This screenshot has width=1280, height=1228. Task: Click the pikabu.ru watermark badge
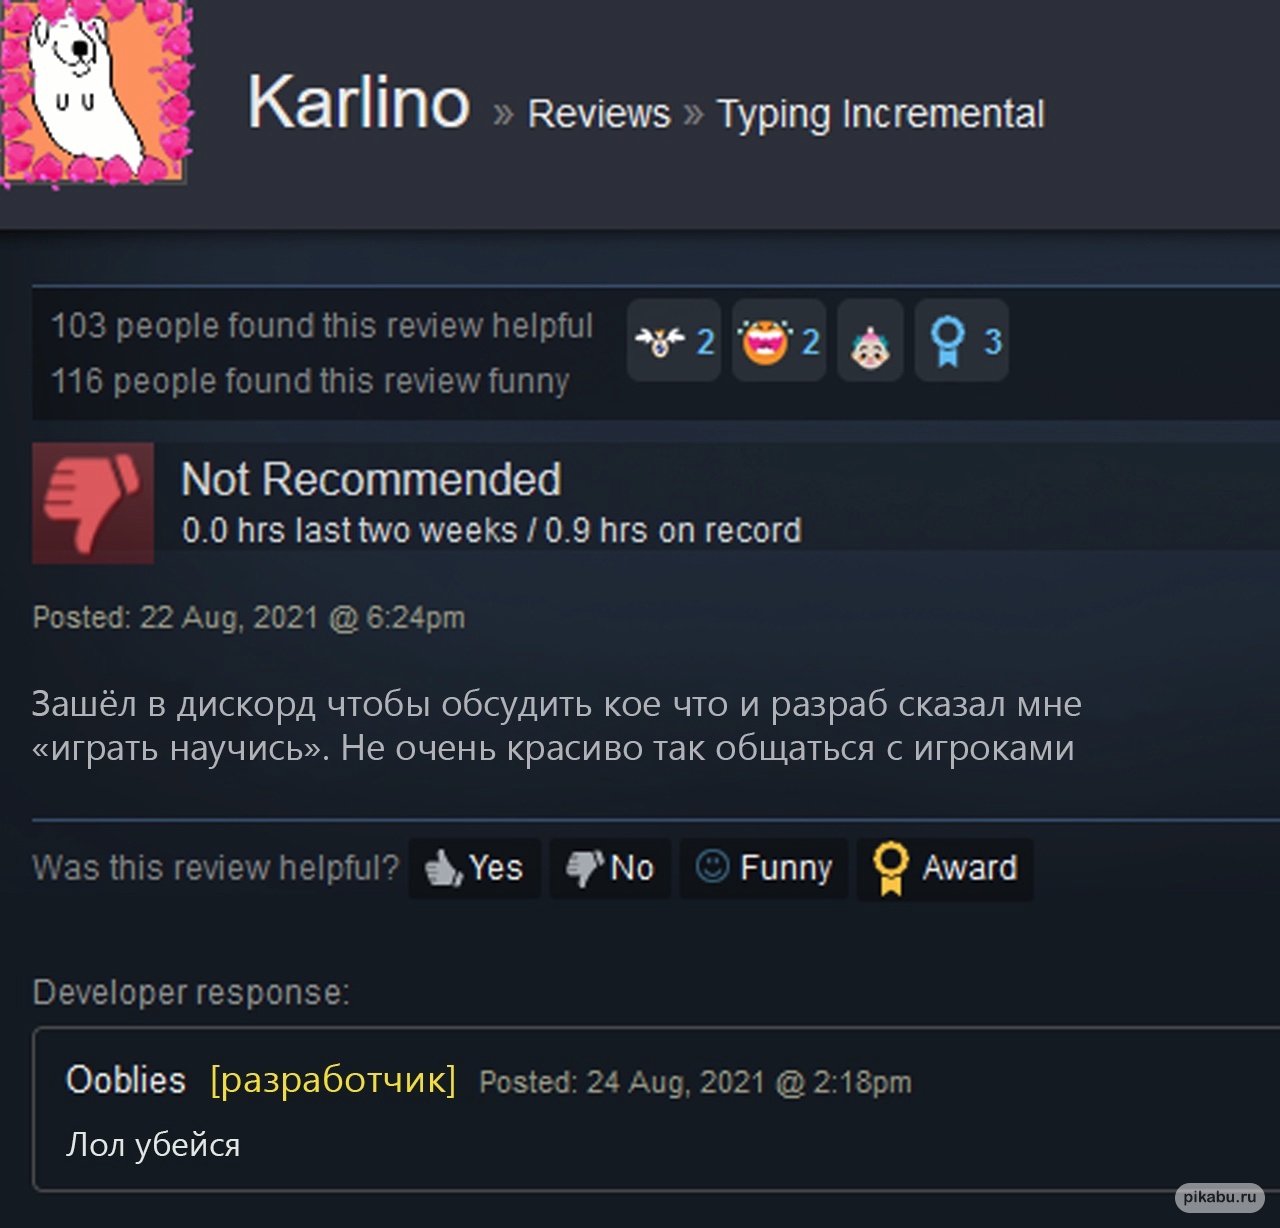pyautogui.click(x=1219, y=1196)
